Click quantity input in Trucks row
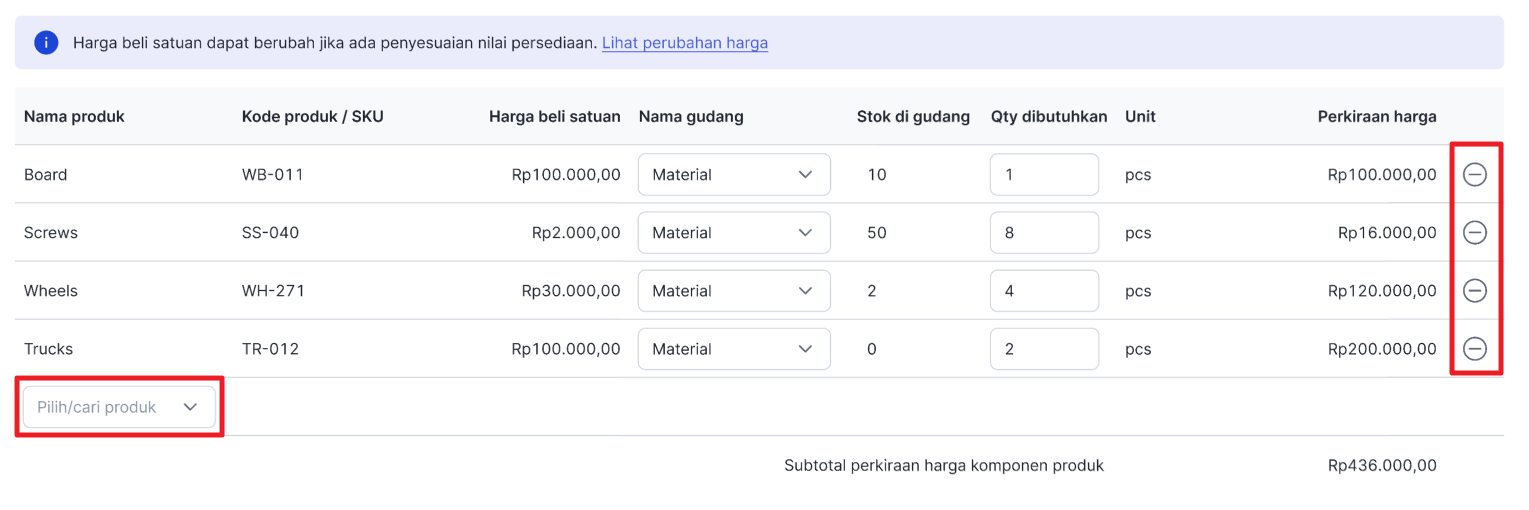Image resolution: width=1529 pixels, height=510 pixels. click(1043, 349)
